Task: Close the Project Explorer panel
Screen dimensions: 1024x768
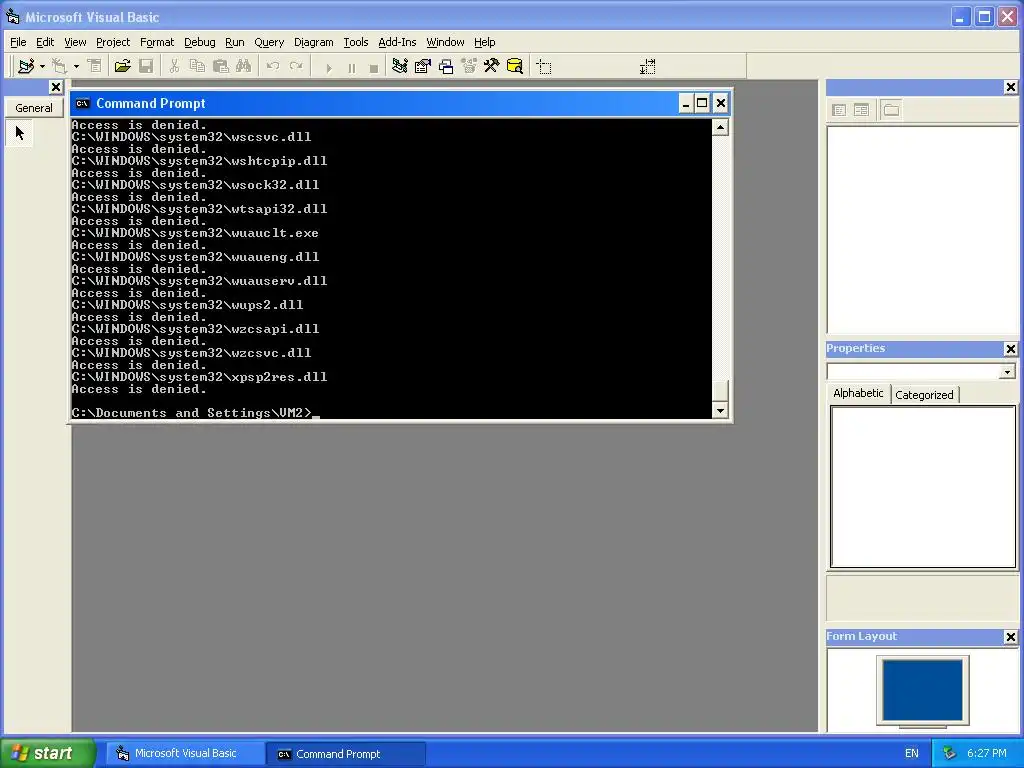Action: pos(1010,87)
